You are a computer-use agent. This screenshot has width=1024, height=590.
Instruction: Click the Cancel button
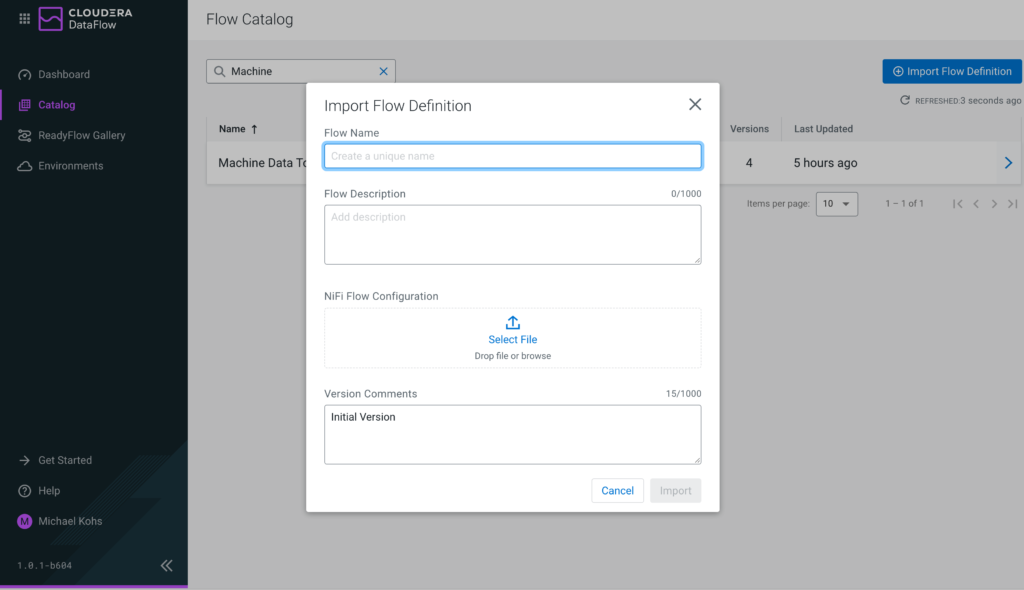pos(617,490)
